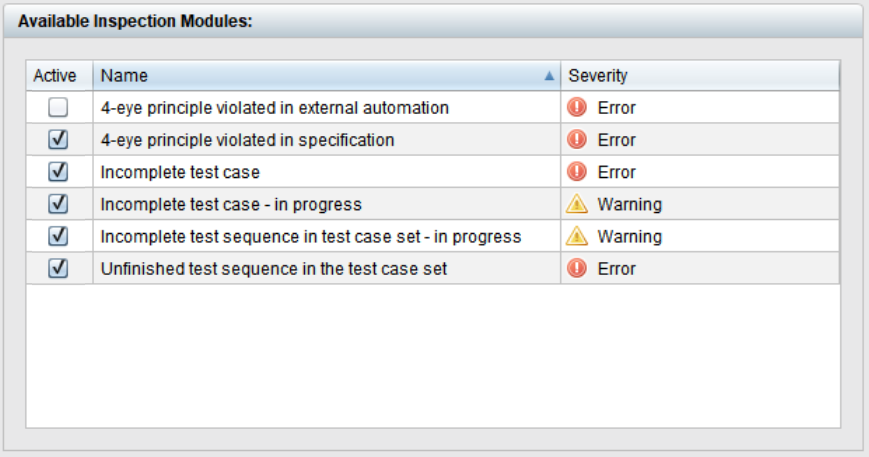Uncheck Incomplete test sequence in test case set
The image size is (869, 457).
tap(58, 235)
